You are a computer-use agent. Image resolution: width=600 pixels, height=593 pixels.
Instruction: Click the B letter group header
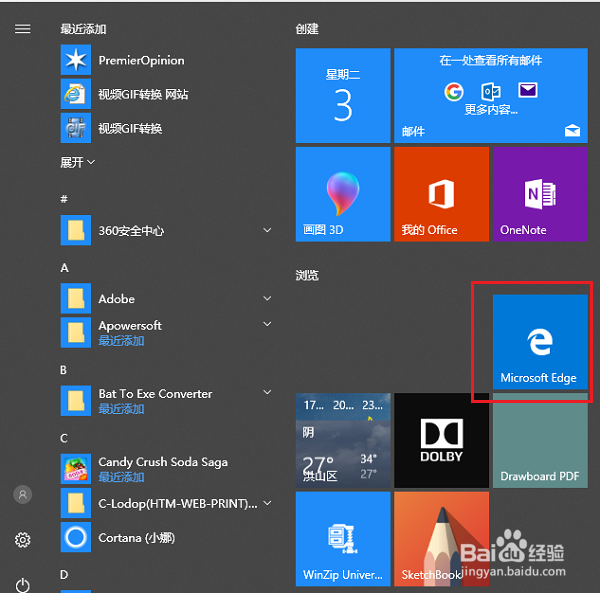[x=64, y=370]
